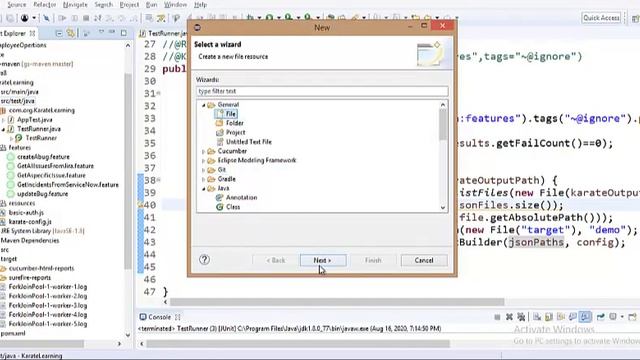This screenshot has width=640, height=360.
Task: Open ForkJoinPool-1-worker-3.log file
Action: click(x=48, y=305)
